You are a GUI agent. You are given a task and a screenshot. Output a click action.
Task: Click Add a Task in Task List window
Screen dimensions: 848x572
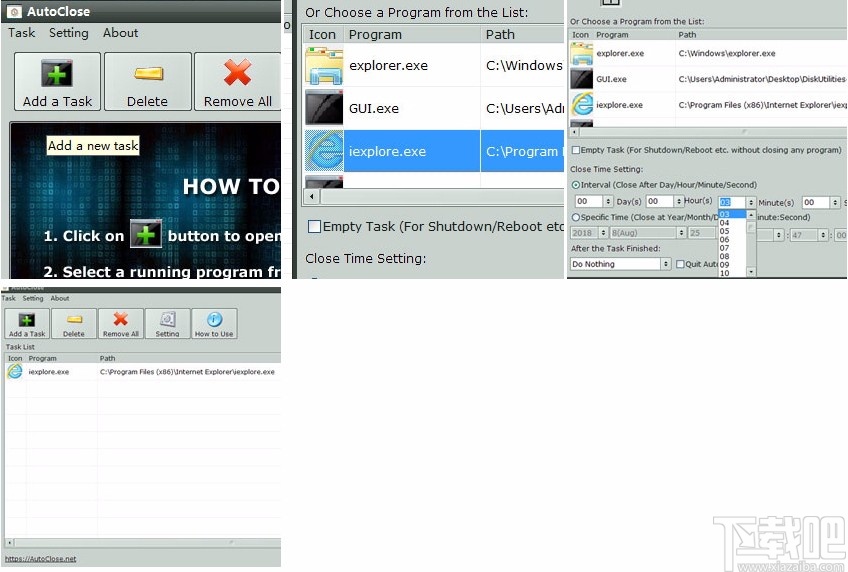click(27, 324)
